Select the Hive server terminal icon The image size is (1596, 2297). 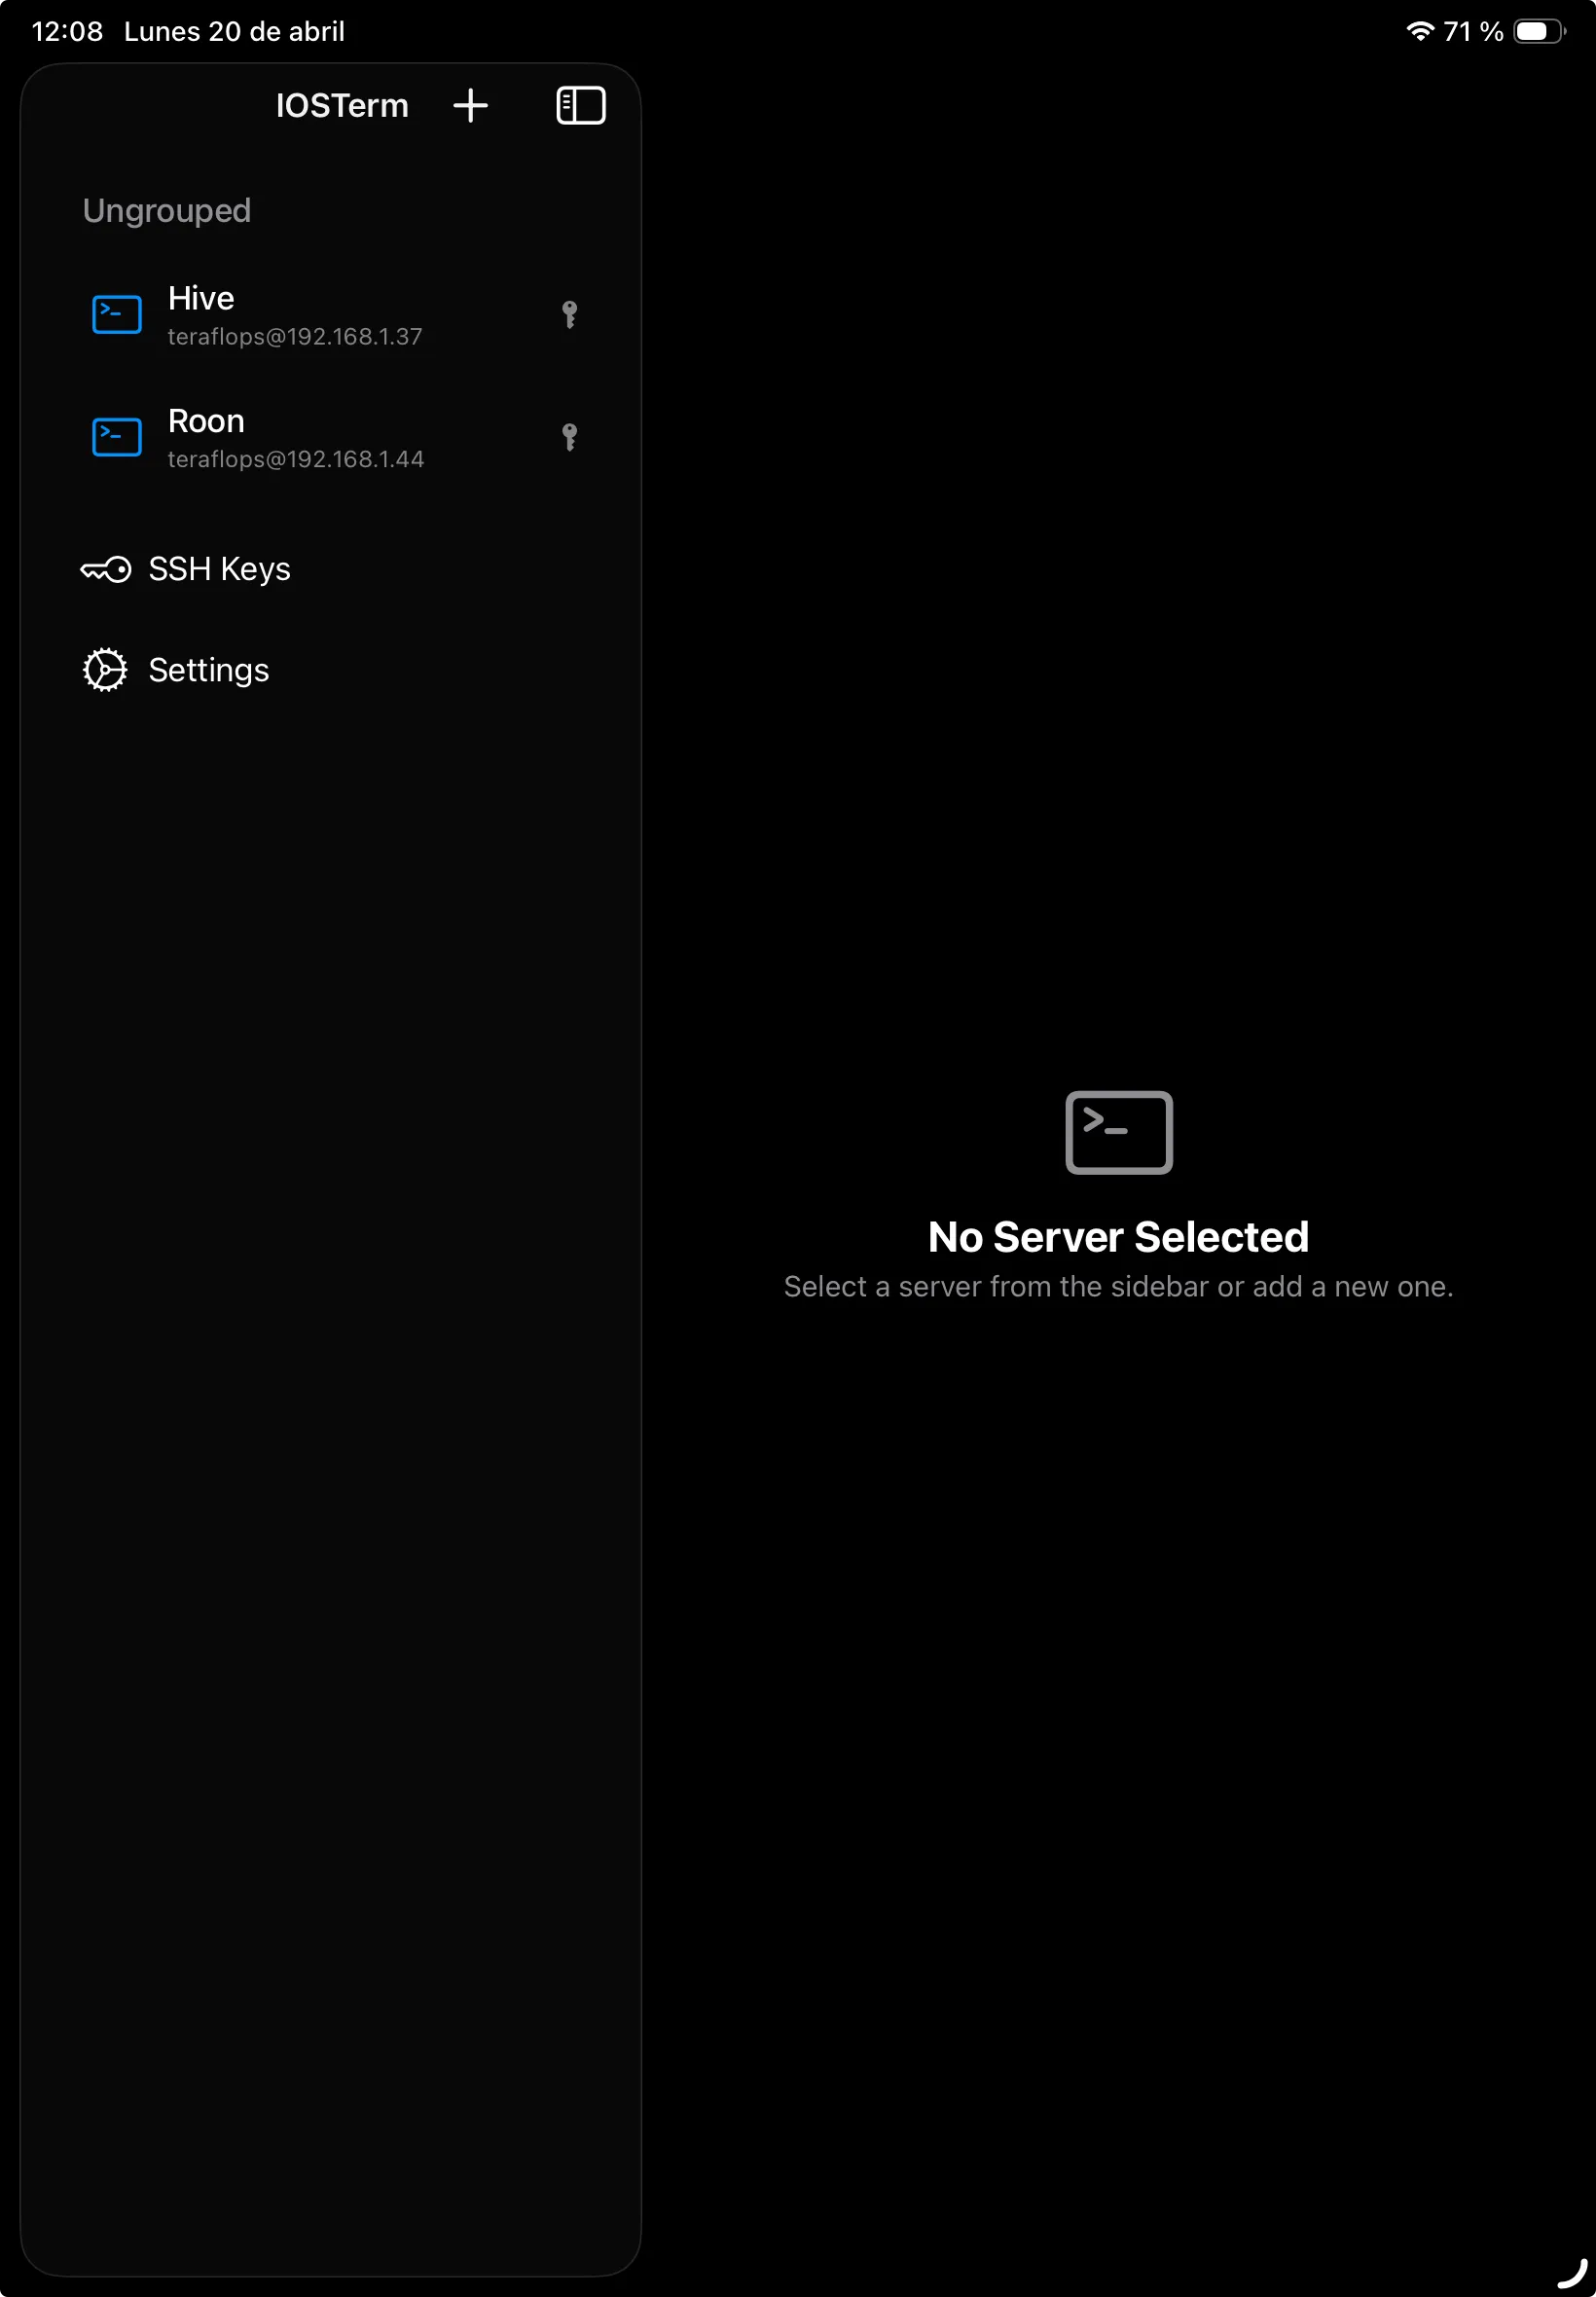click(x=115, y=314)
